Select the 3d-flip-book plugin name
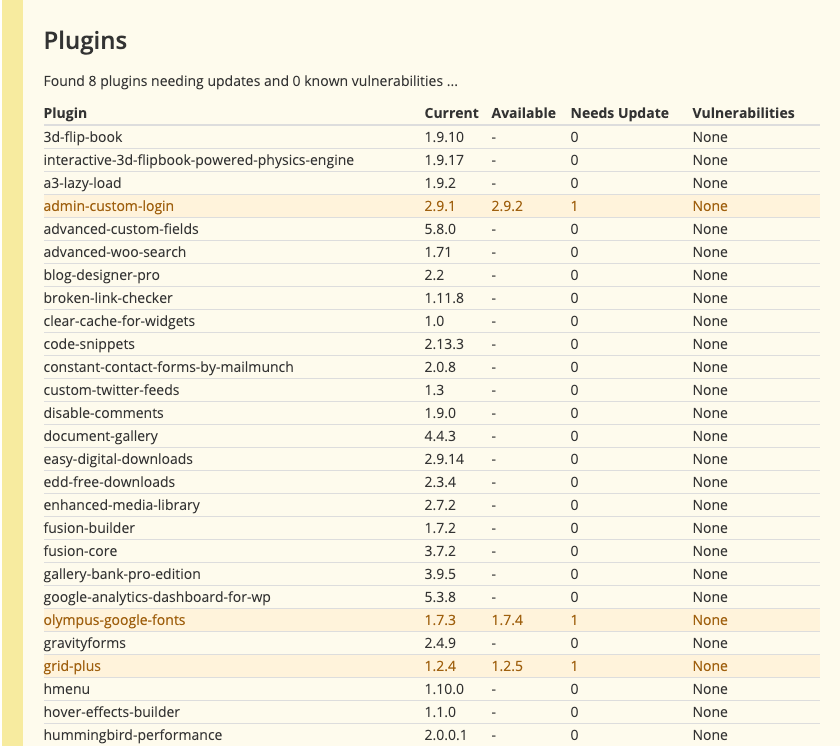Screen dimensions: 840x746 82,137
